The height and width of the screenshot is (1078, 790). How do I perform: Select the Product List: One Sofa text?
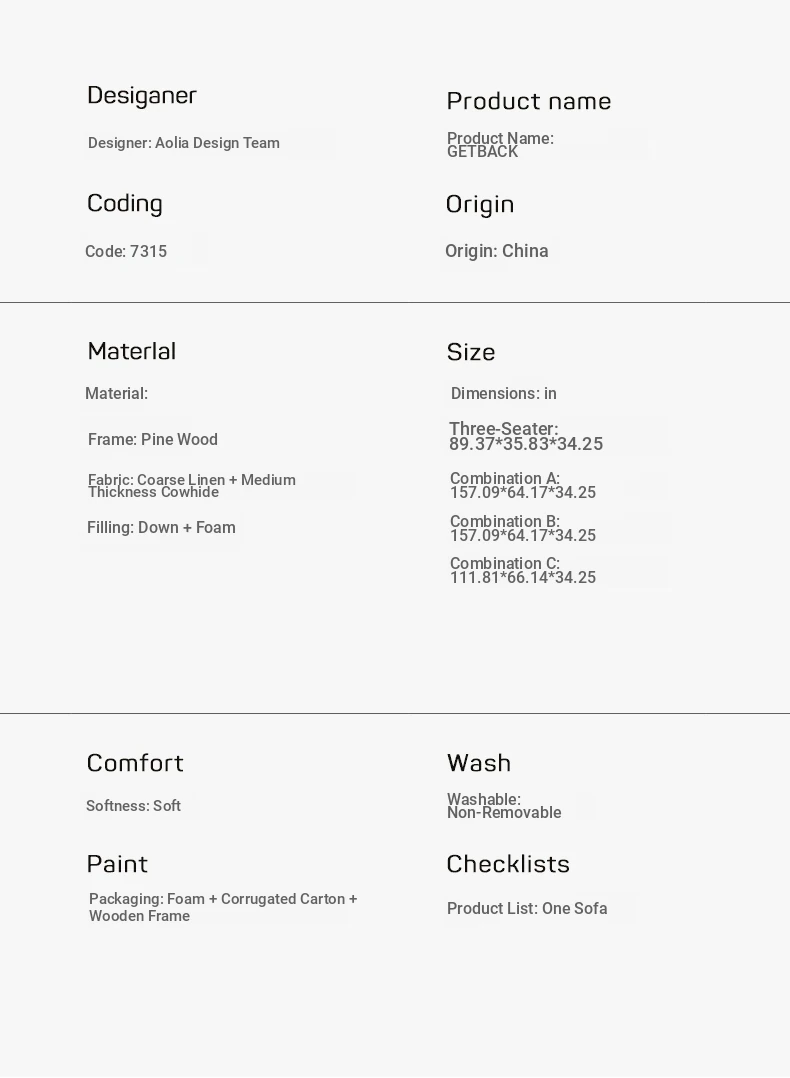click(x=527, y=909)
